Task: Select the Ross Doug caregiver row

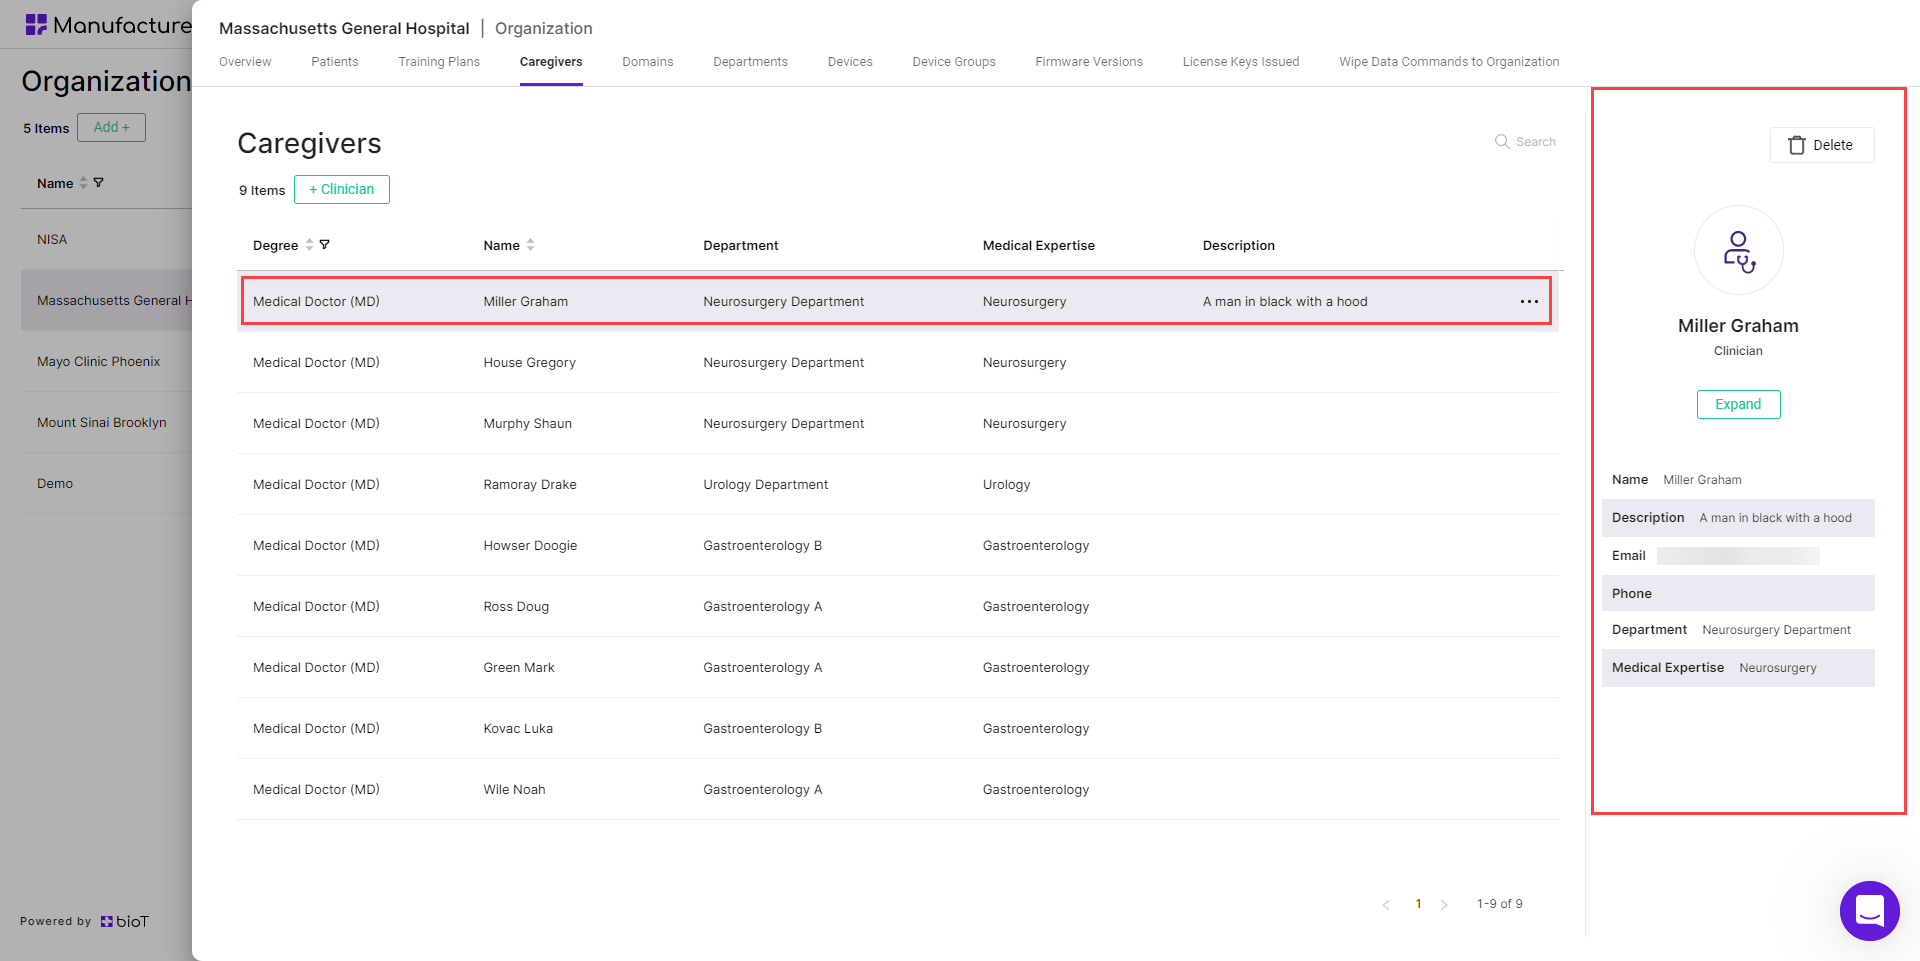Action: pos(897,607)
